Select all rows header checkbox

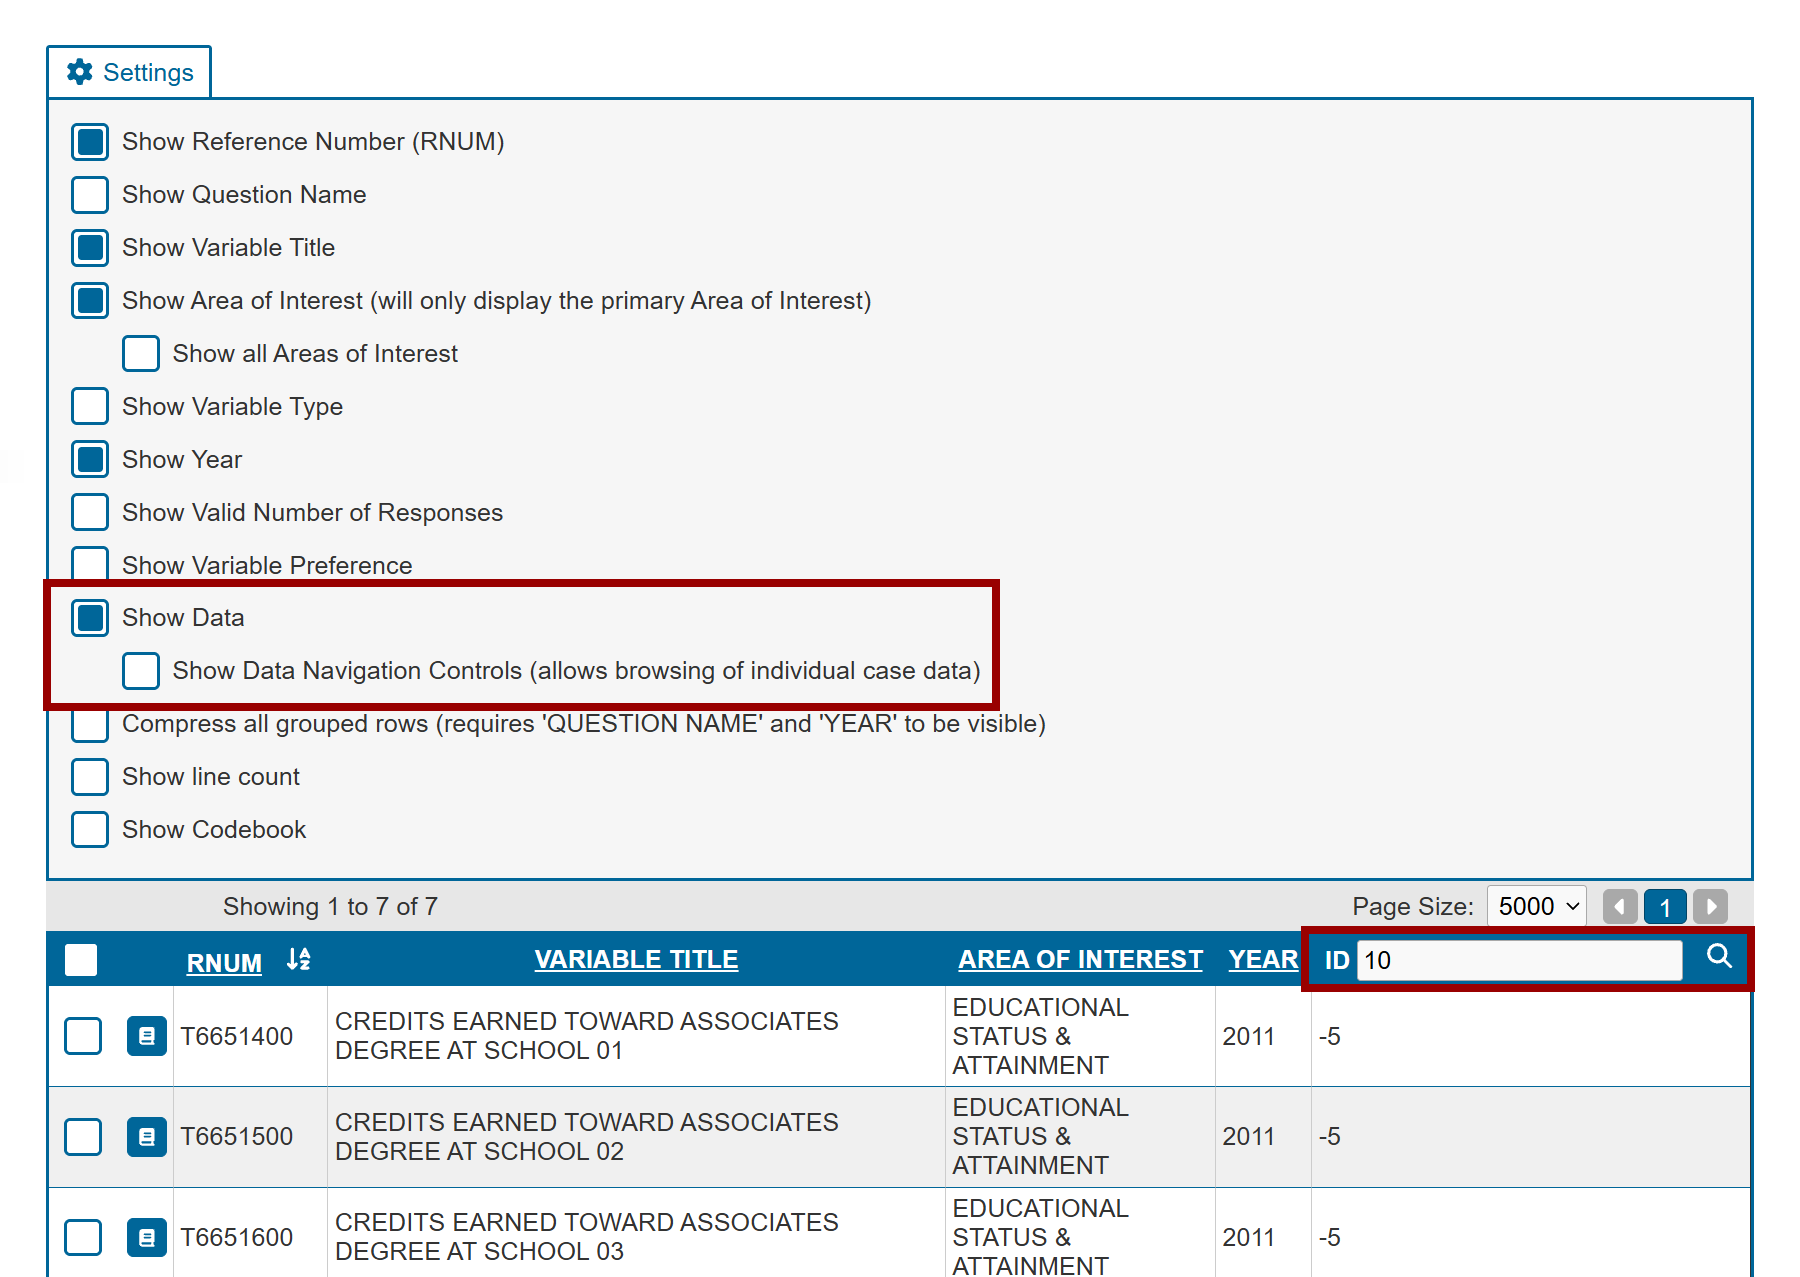[81, 960]
